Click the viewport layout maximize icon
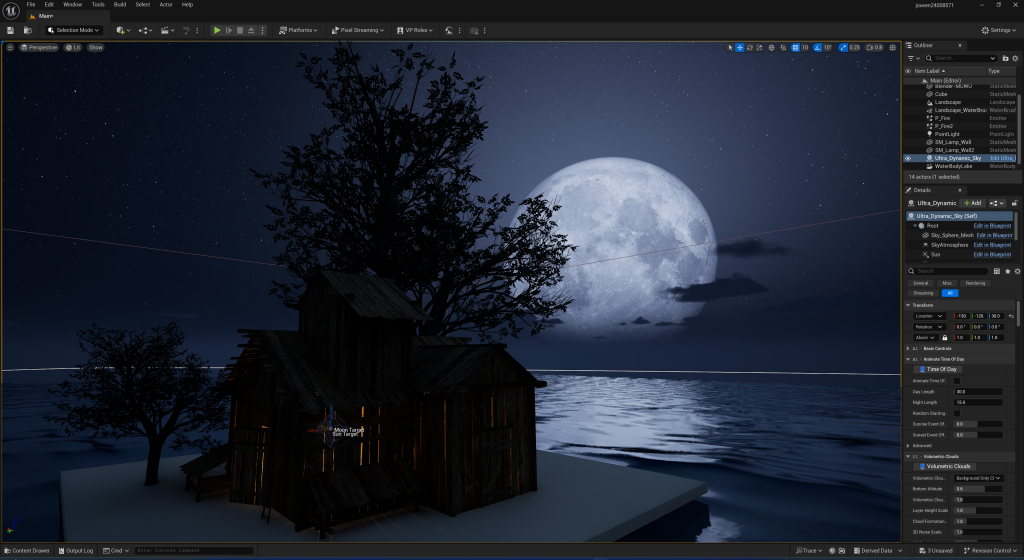The width and height of the screenshot is (1024, 560). click(x=894, y=47)
